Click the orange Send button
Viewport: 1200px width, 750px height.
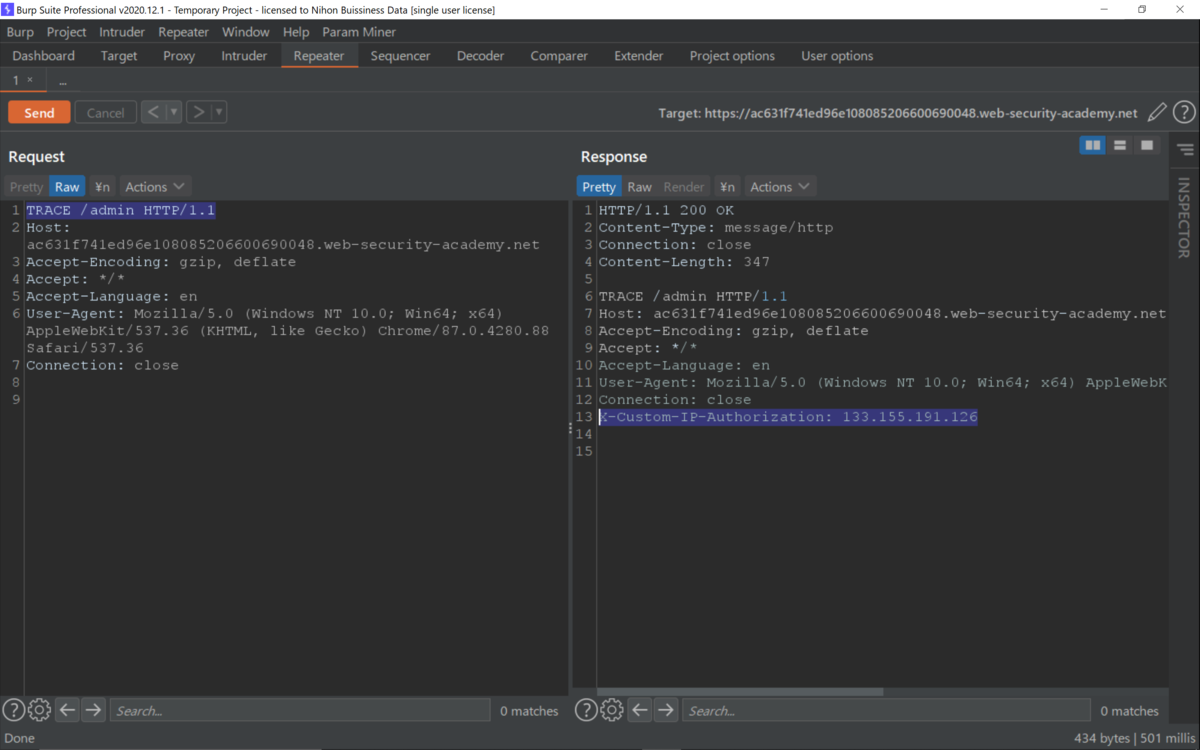coord(39,113)
